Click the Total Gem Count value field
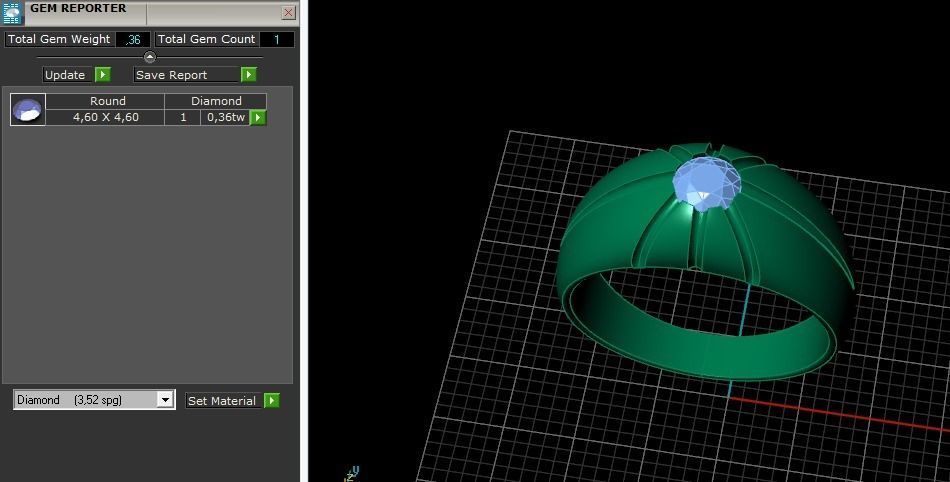 (276, 39)
